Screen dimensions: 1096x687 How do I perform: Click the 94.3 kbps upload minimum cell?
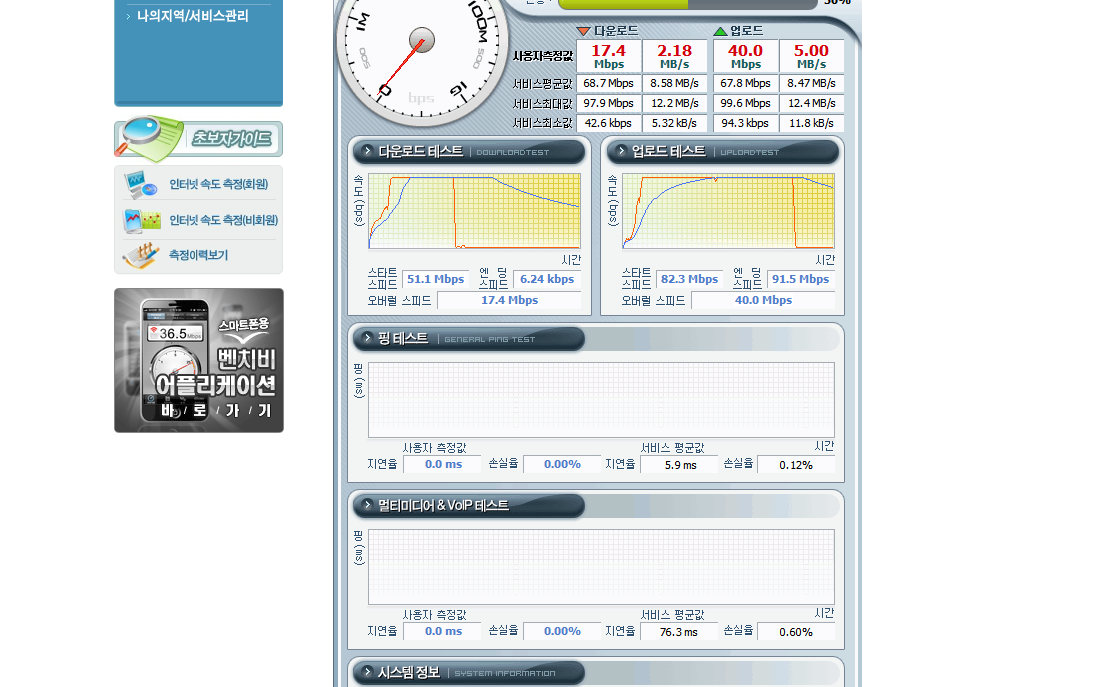click(746, 123)
